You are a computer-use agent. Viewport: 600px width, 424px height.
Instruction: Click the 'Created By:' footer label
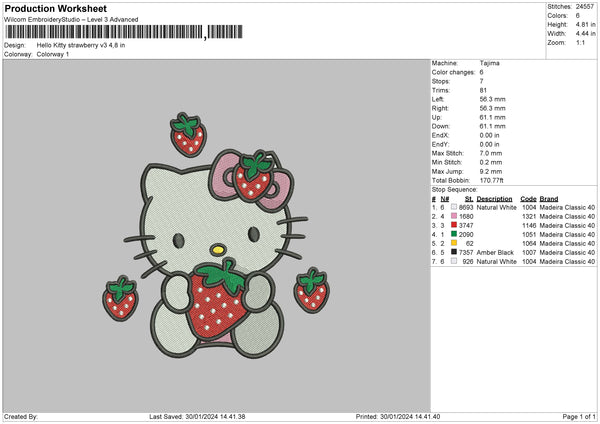[x=21, y=416]
